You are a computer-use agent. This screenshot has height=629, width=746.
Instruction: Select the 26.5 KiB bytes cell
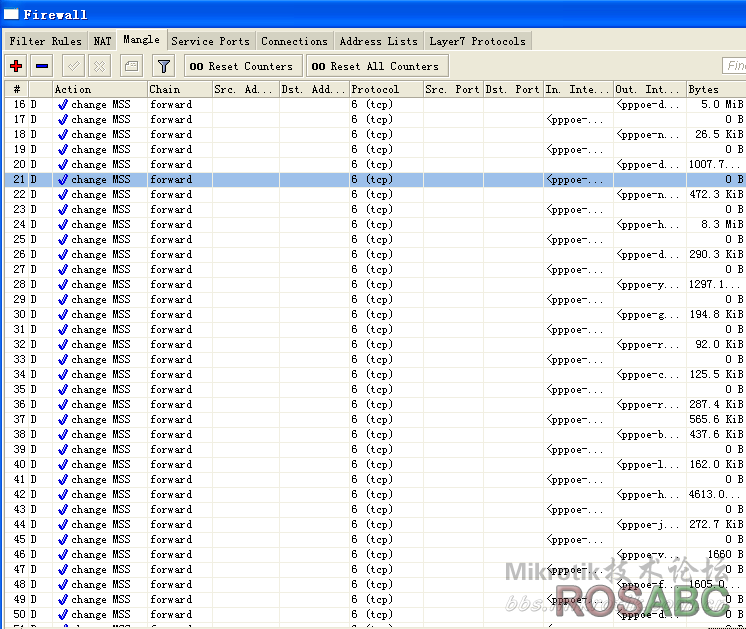pos(716,135)
